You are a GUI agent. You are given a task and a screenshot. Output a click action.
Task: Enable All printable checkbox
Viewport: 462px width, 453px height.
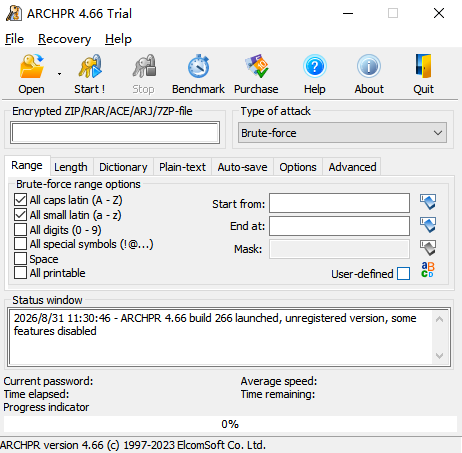[20, 273]
